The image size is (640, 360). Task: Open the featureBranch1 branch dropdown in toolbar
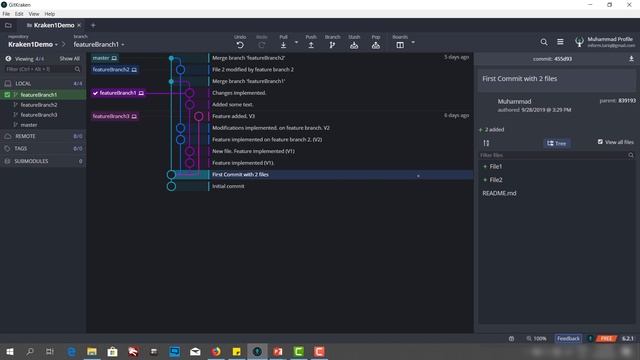[99, 44]
